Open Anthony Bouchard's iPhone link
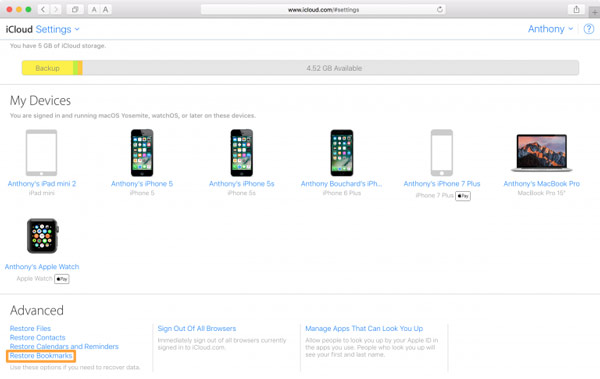 [x=341, y=184]
